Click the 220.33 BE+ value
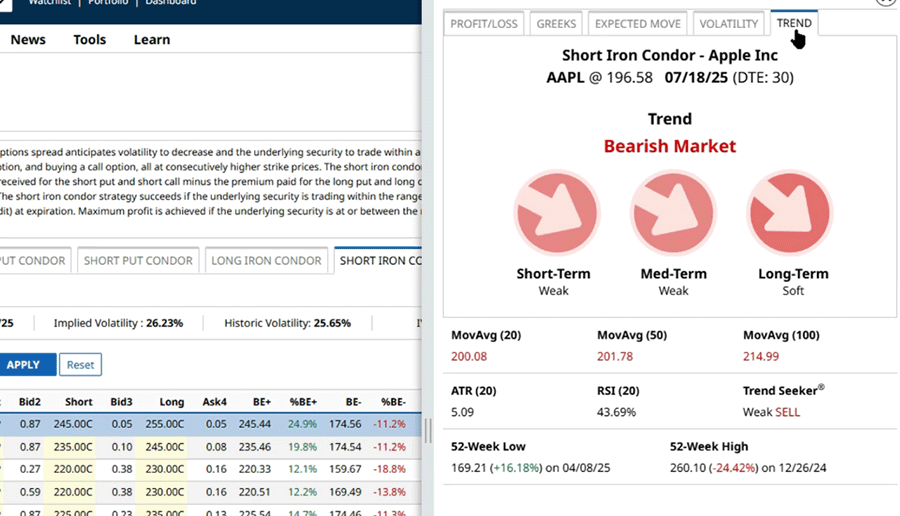Viewport: 900px width, 516px height. click(255, 469)
